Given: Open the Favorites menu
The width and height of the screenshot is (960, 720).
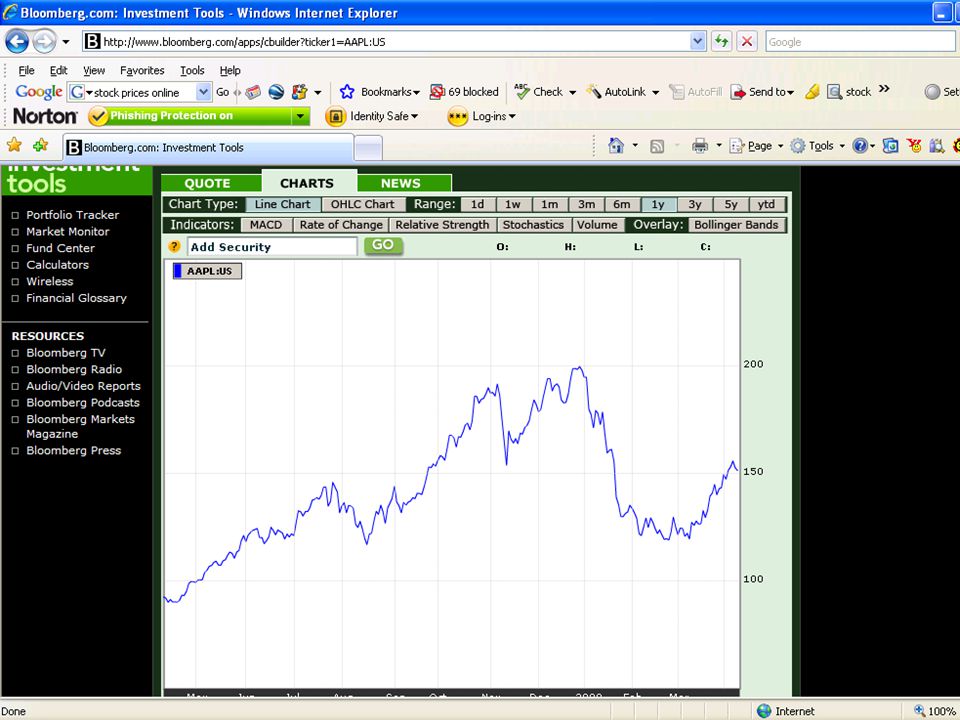Looking at the screenshot, I should [x=142, y=70].
